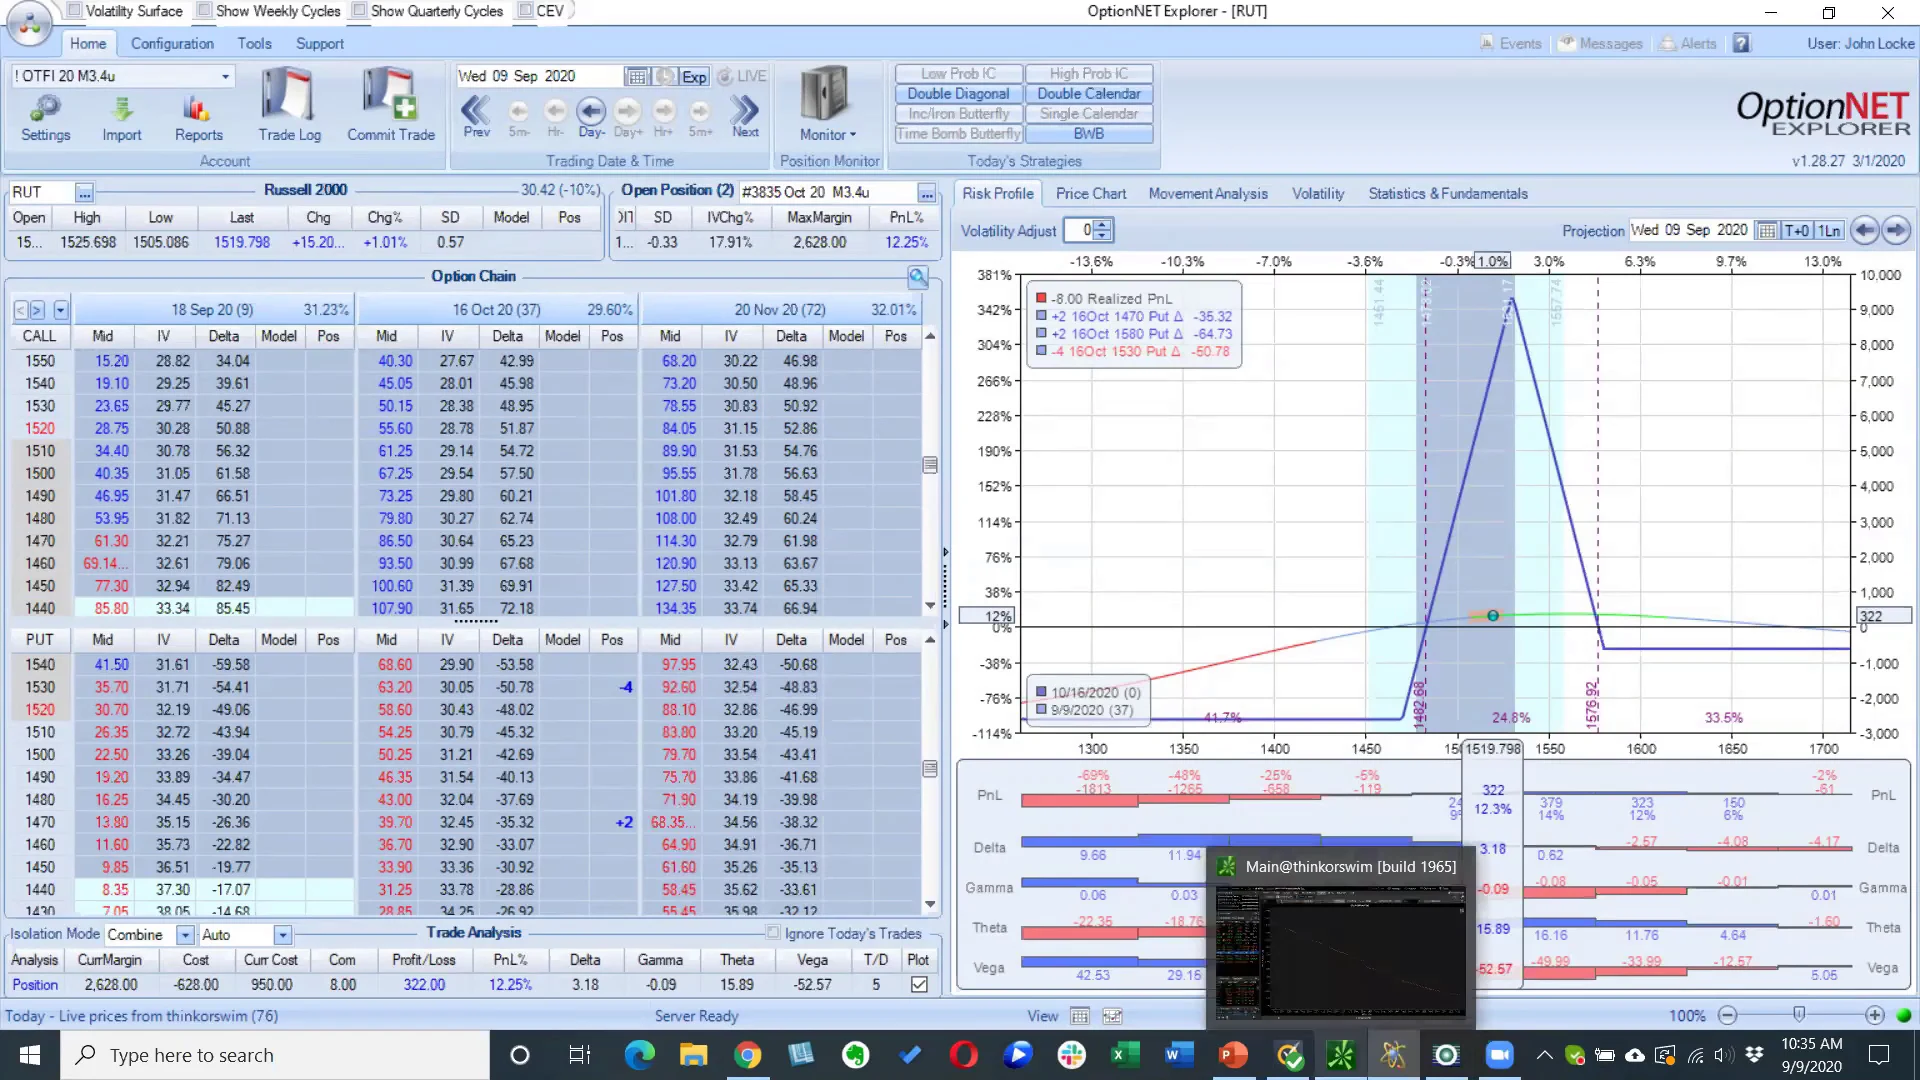Toggle the Volatility Surface checkbox

click(75, 11)
